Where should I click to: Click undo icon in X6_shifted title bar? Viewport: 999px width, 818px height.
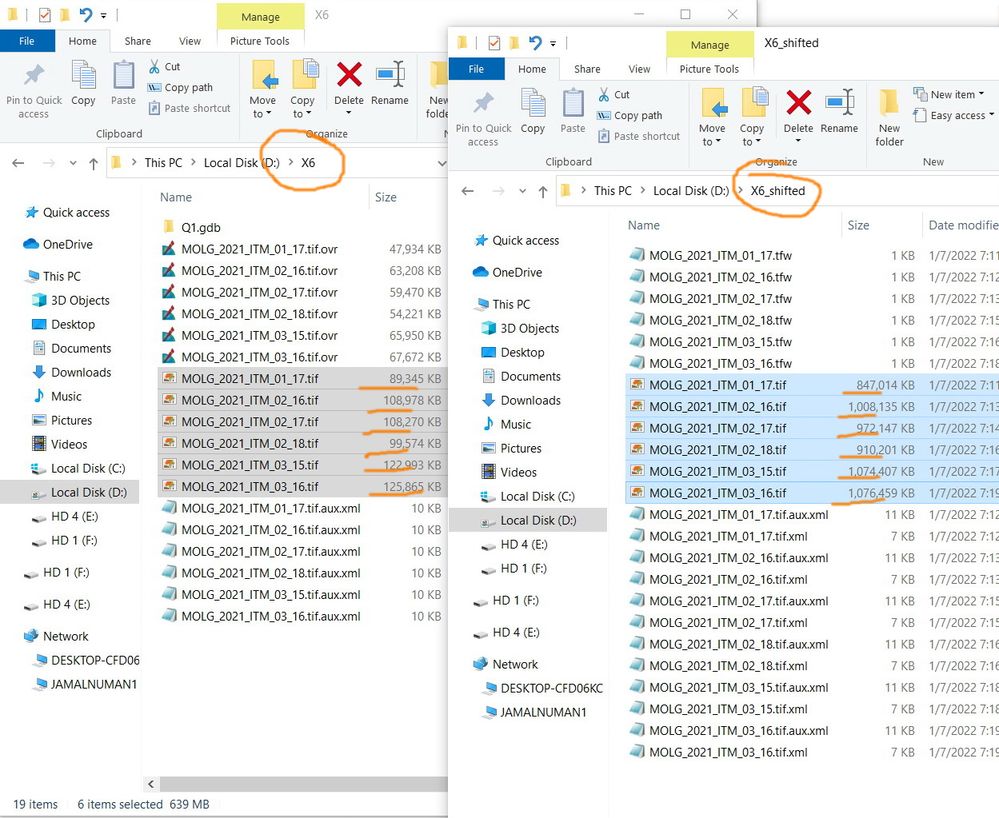tap(535, 43)
